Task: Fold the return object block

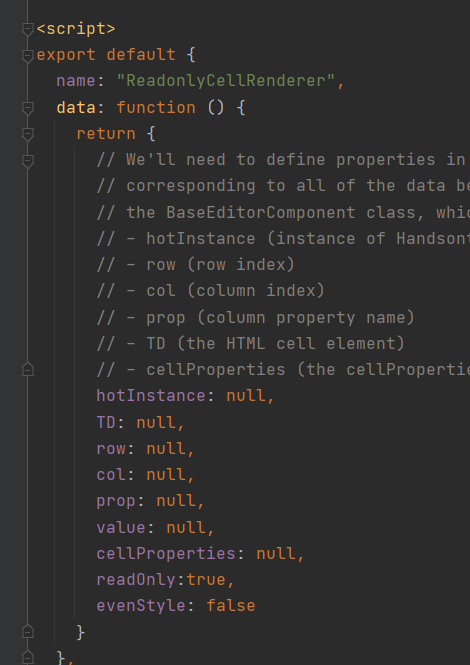Action: click(28, 134)
